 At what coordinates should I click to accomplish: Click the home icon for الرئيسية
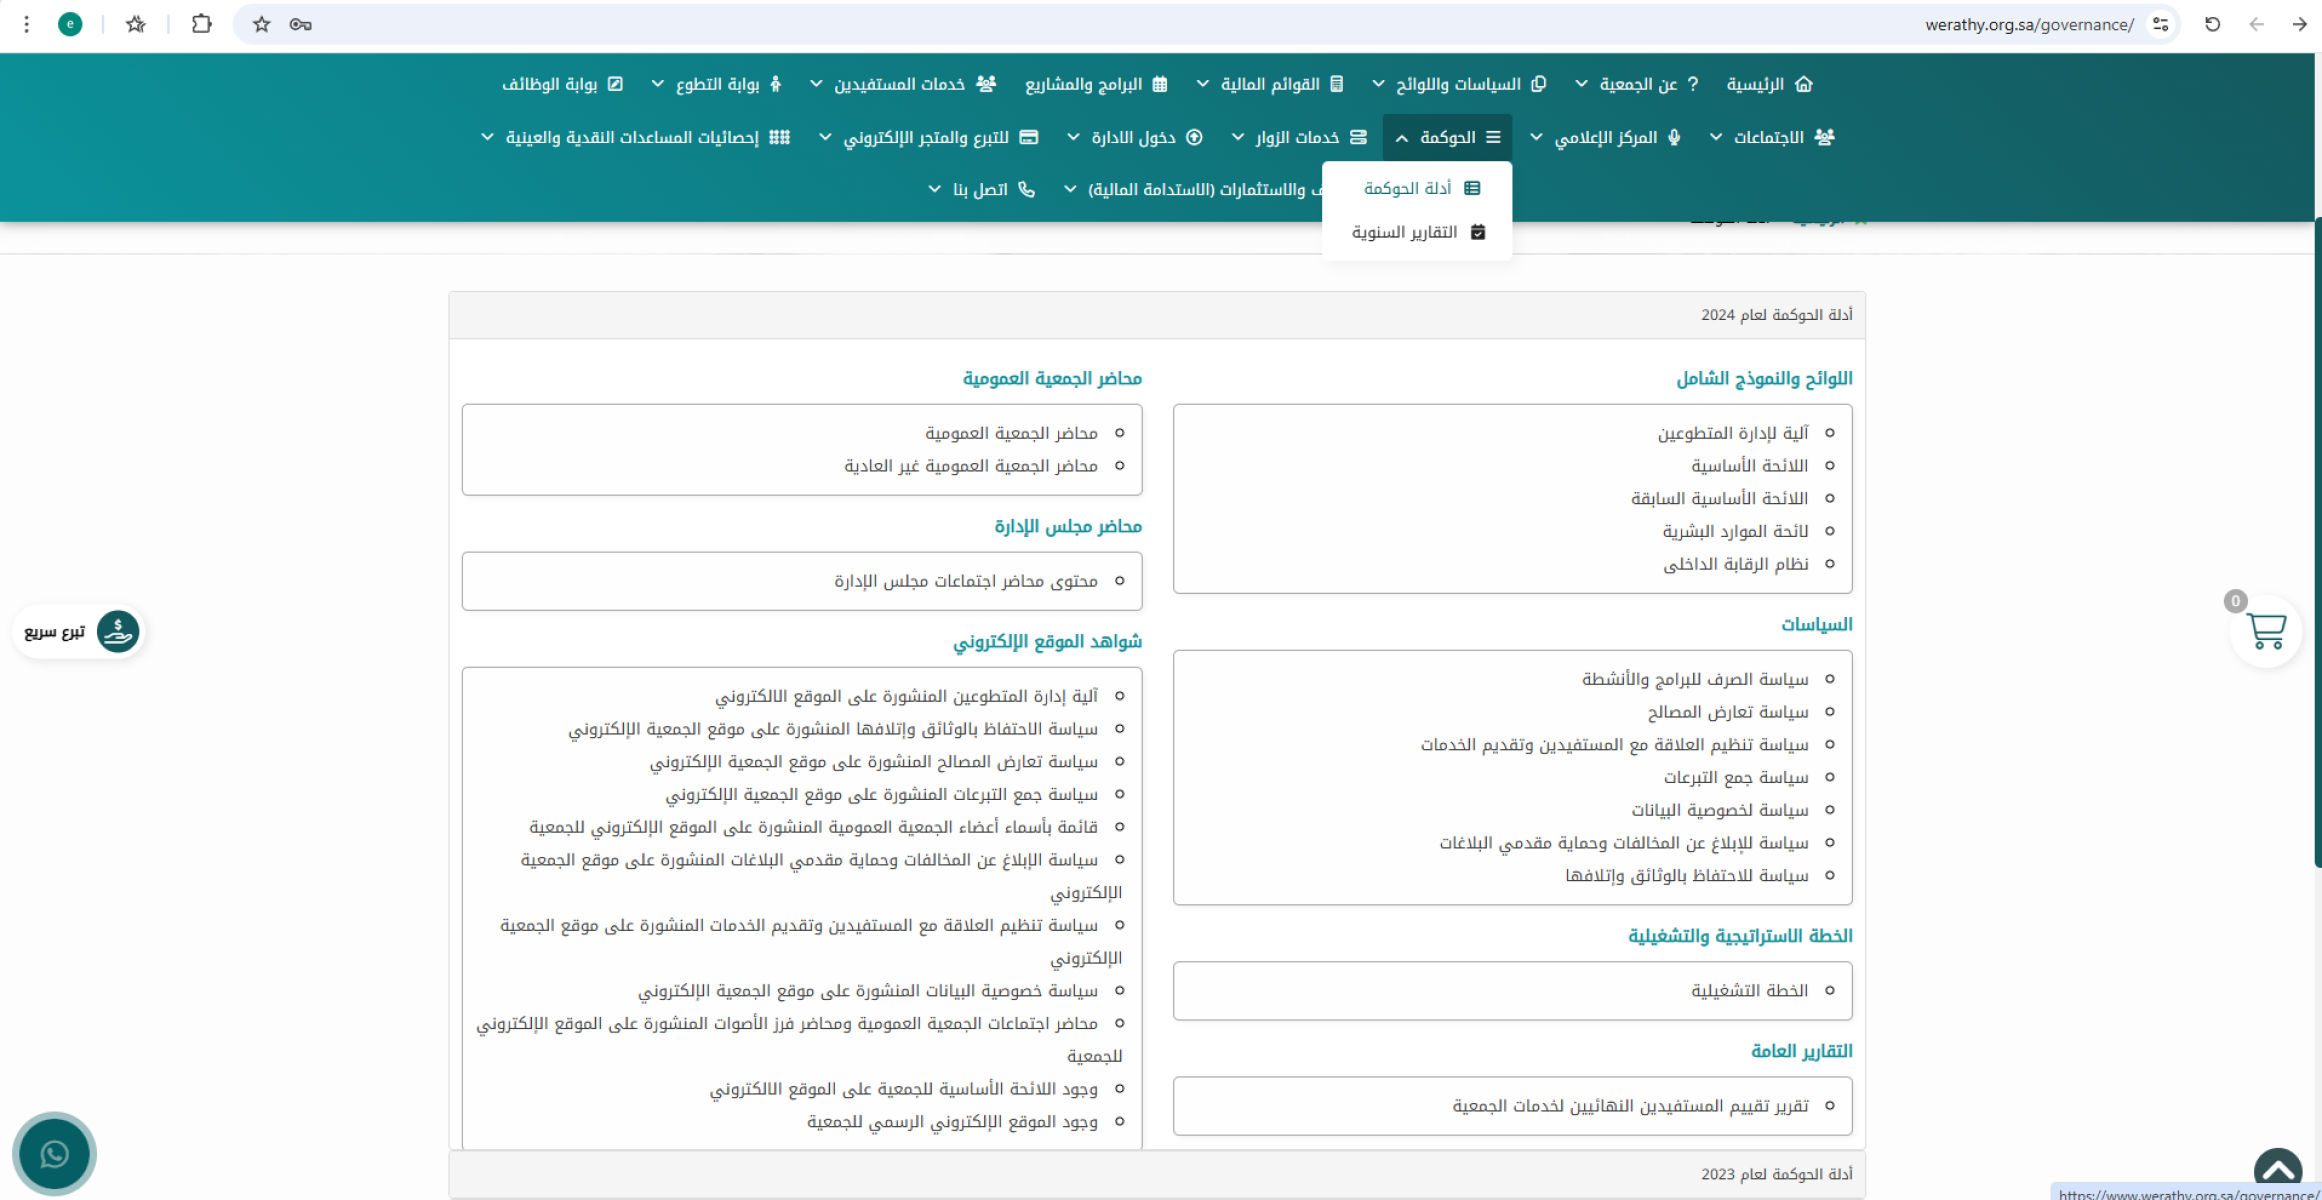pyautogui.click(x=1803, y=84)
